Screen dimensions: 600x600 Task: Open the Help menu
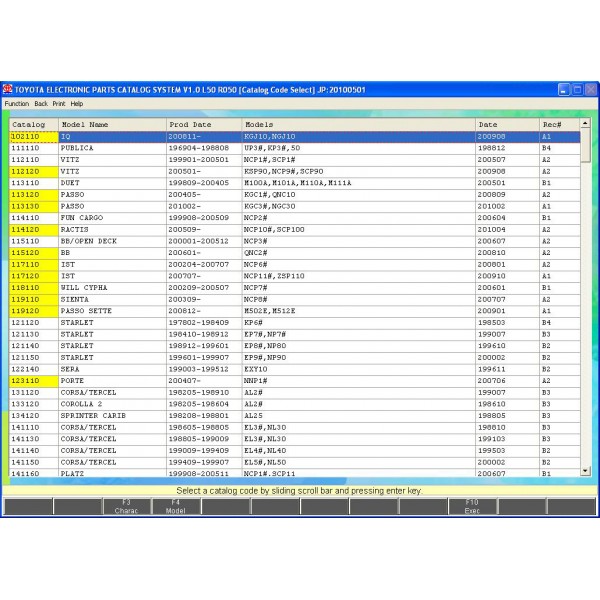pos(77,103)
